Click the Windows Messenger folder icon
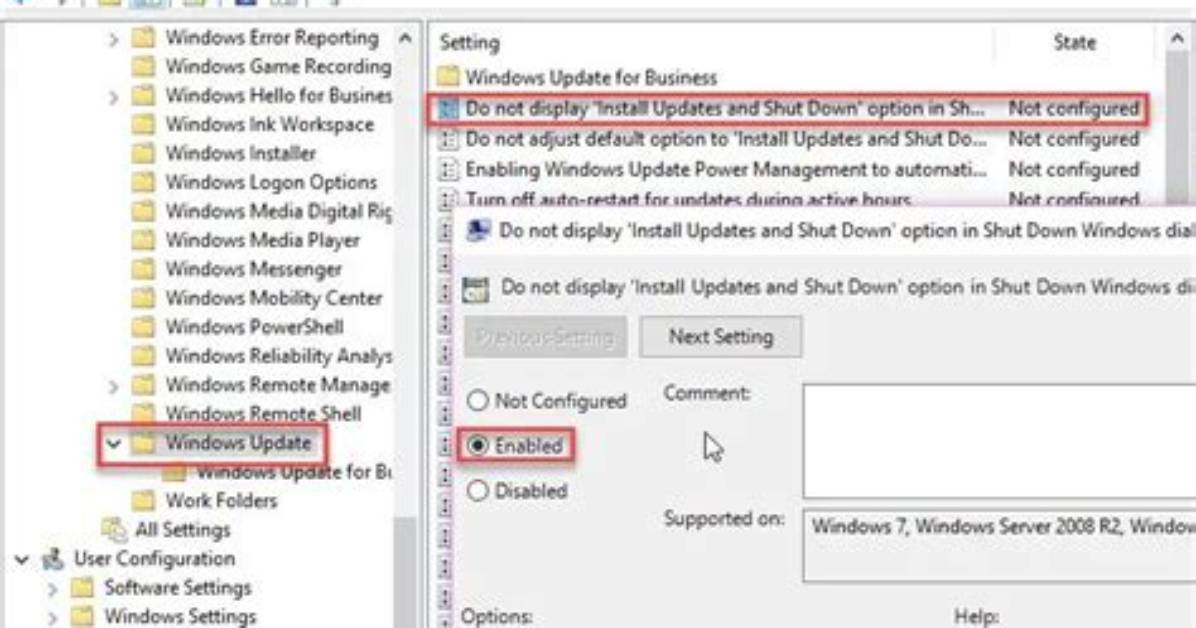The height and width of the screenshot is (628, 1196). point(143,269)
